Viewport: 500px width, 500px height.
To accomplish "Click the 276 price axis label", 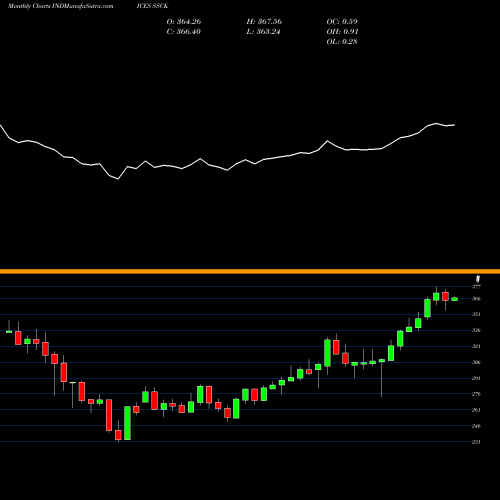I will (476, 394).
